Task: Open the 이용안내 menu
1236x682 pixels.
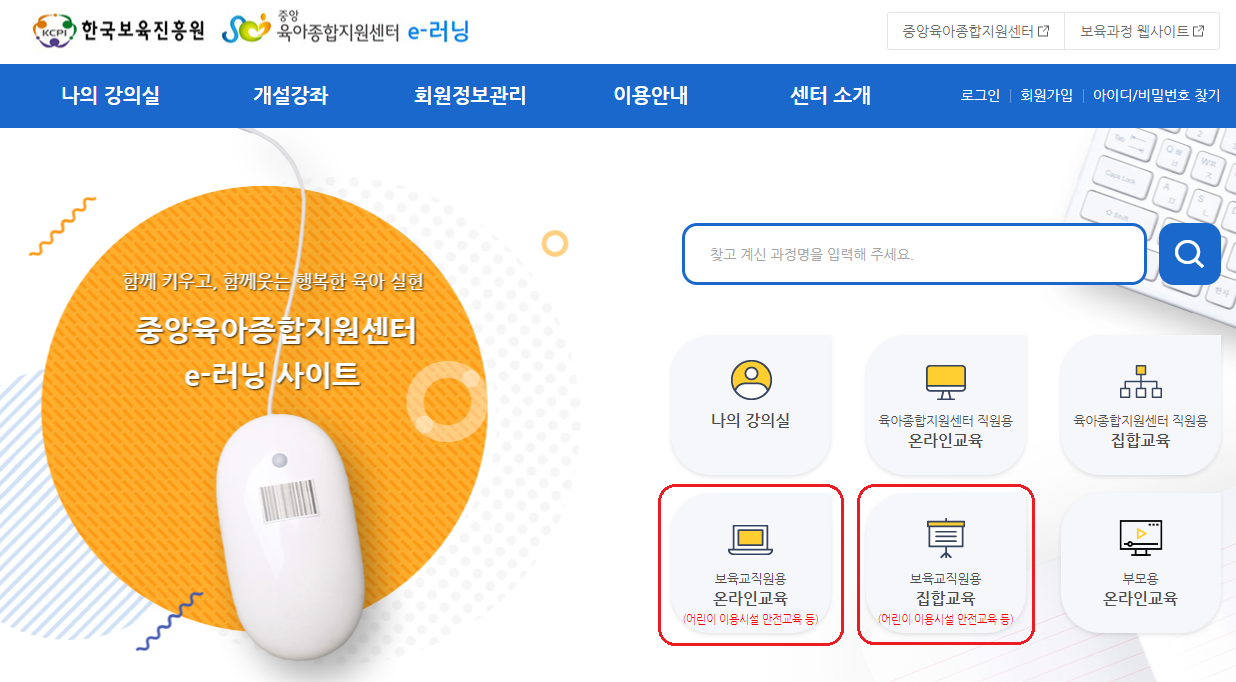Action: click(x=651, y=96)
